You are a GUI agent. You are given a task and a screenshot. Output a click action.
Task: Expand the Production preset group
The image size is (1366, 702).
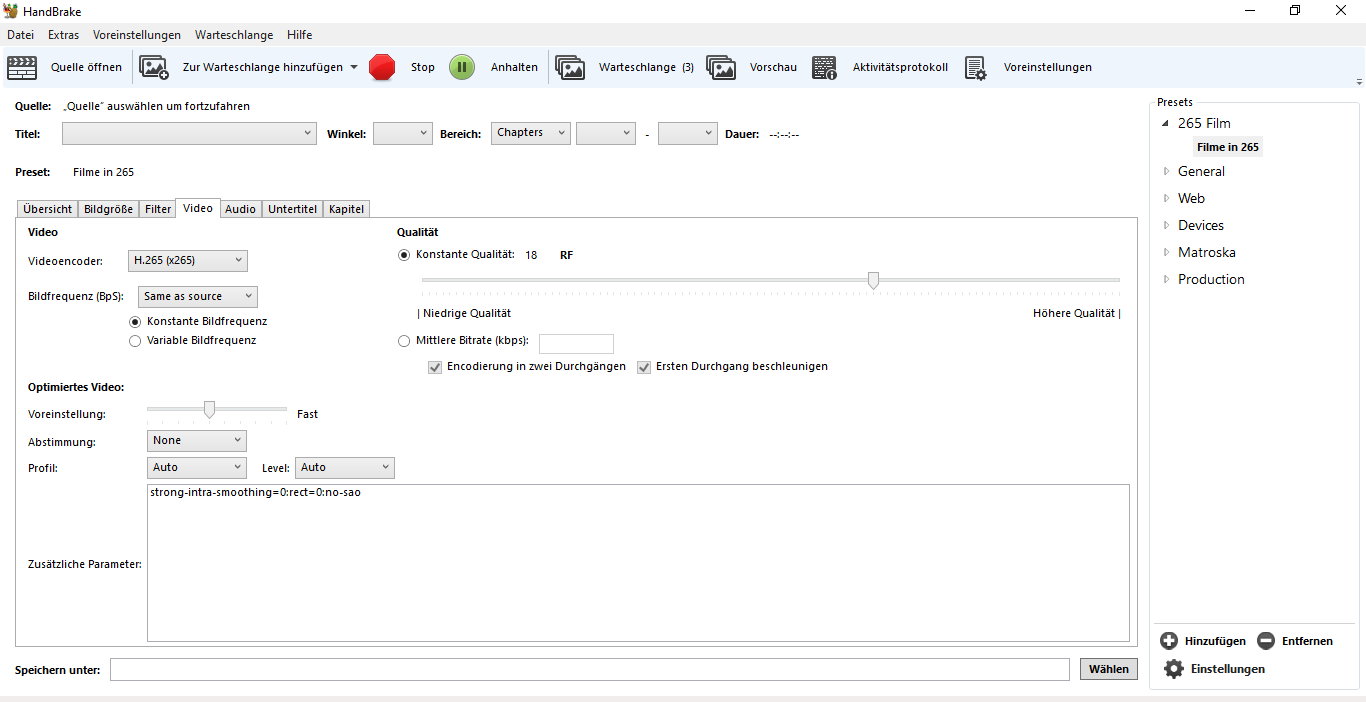[1166, 279]
